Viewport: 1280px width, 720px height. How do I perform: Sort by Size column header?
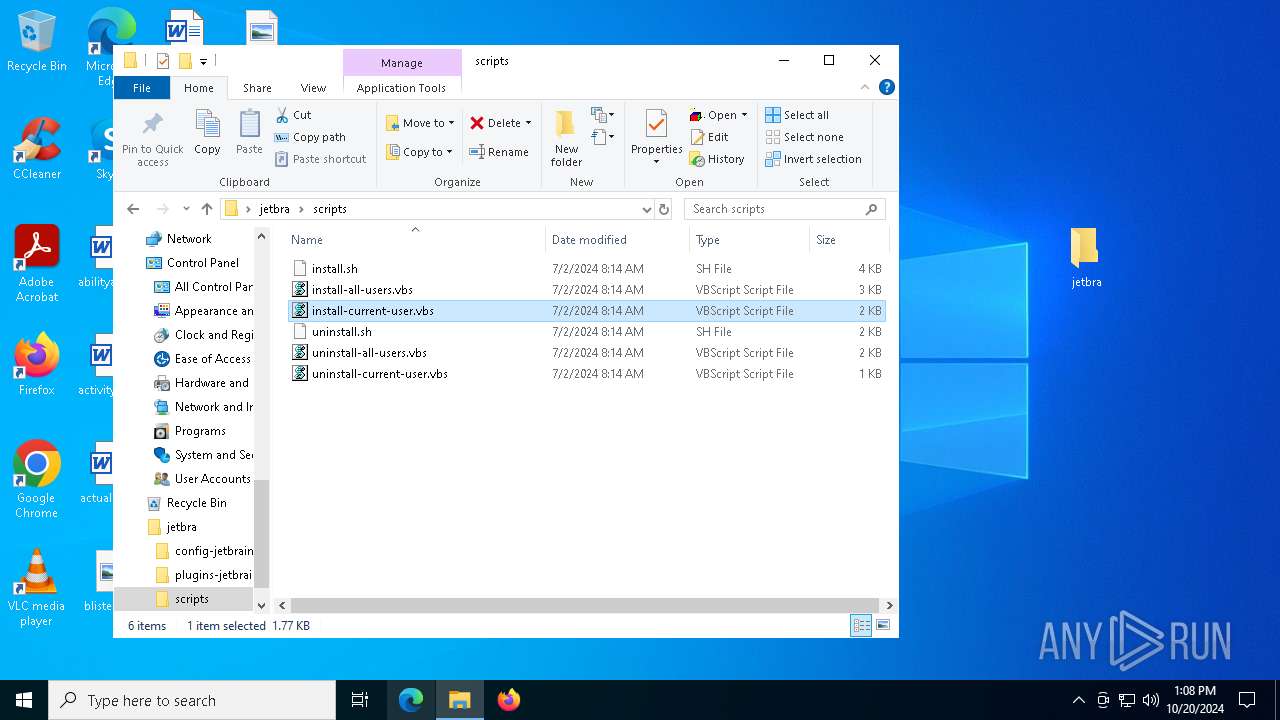[x=848, y=240]
